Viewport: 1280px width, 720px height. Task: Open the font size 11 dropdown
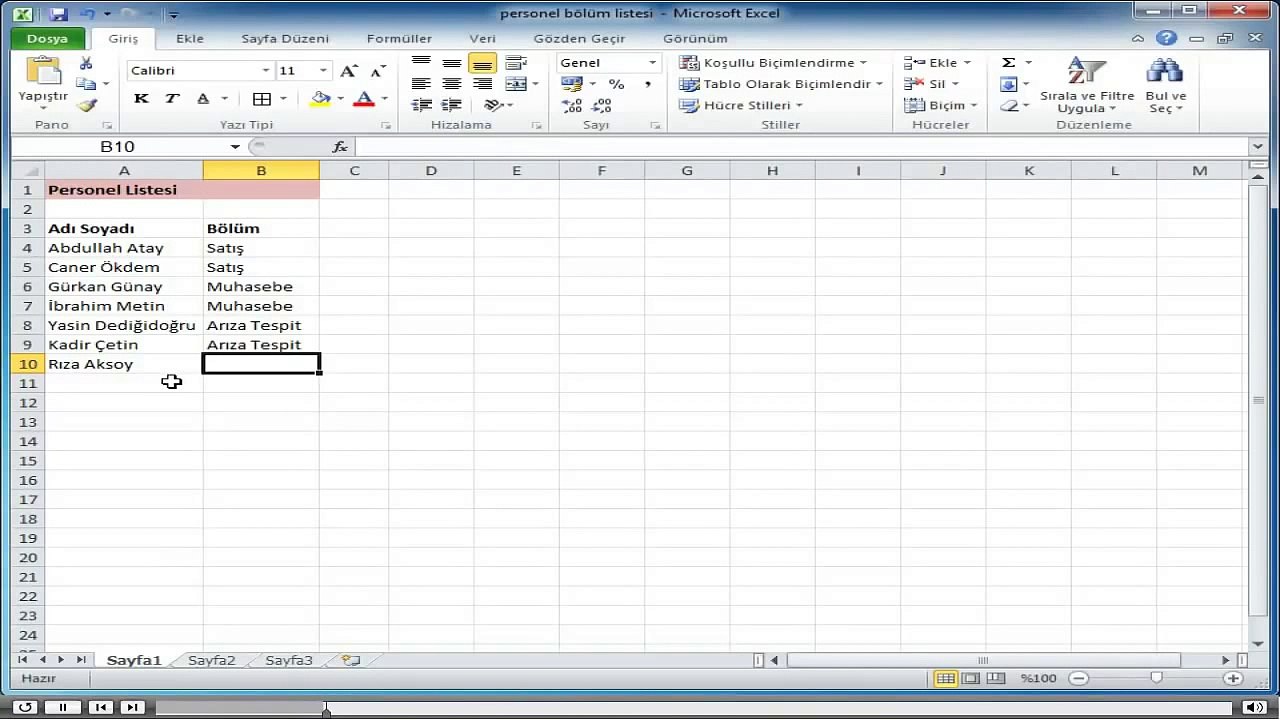tap(323, 71)
